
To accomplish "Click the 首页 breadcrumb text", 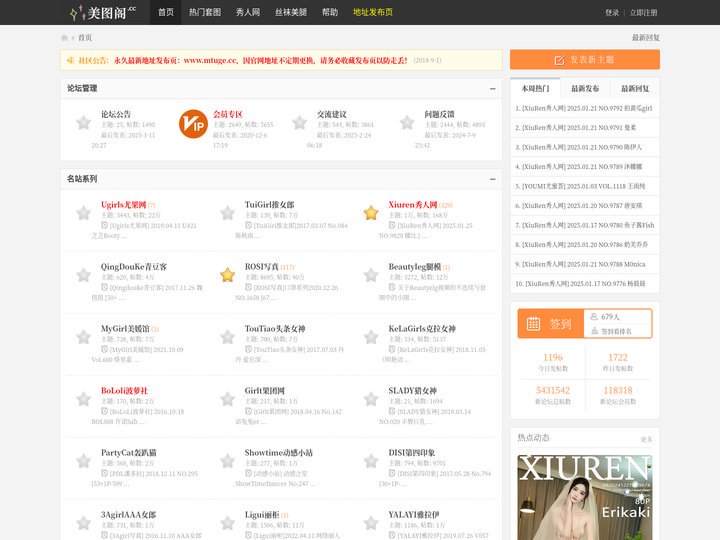I will click(85, 38).
